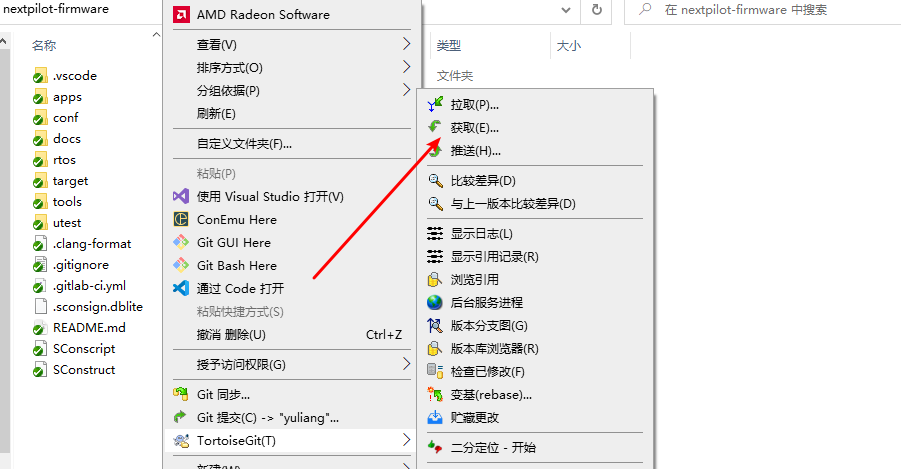Click the 版本库浏览器 repo browser icon

(x=434, y=348)
